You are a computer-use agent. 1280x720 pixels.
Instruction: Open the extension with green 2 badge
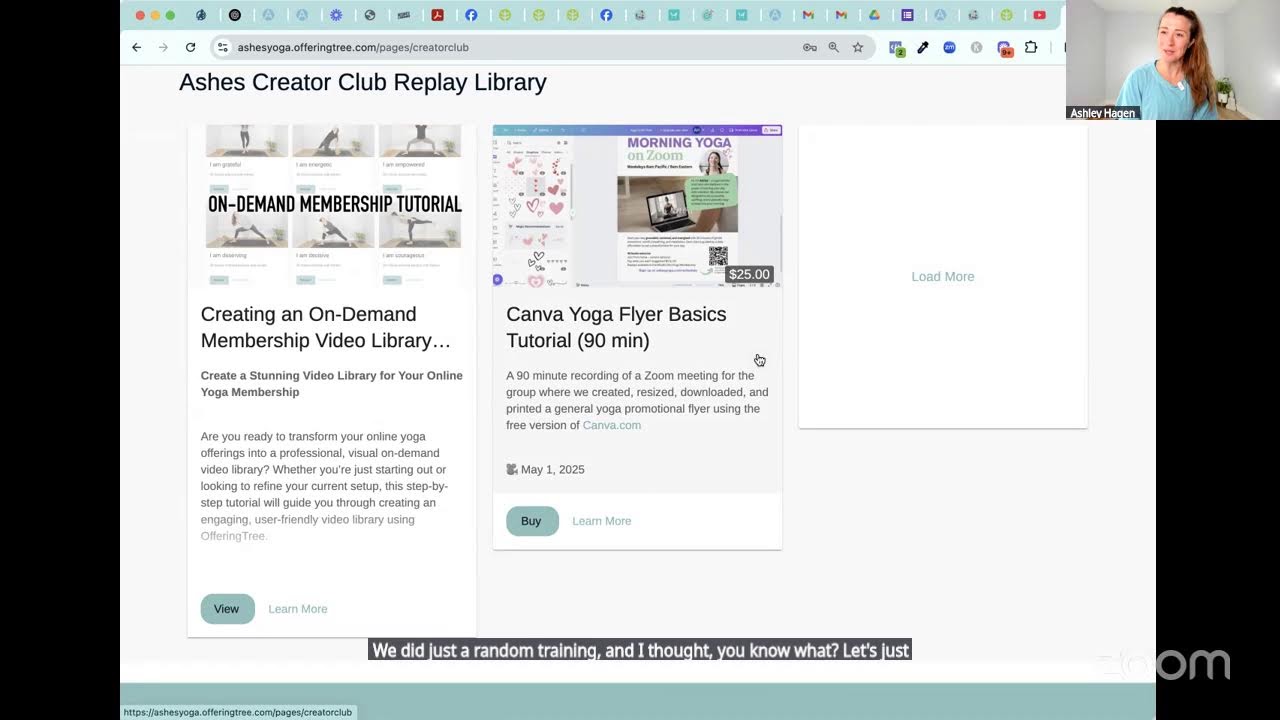coord(897,48)
